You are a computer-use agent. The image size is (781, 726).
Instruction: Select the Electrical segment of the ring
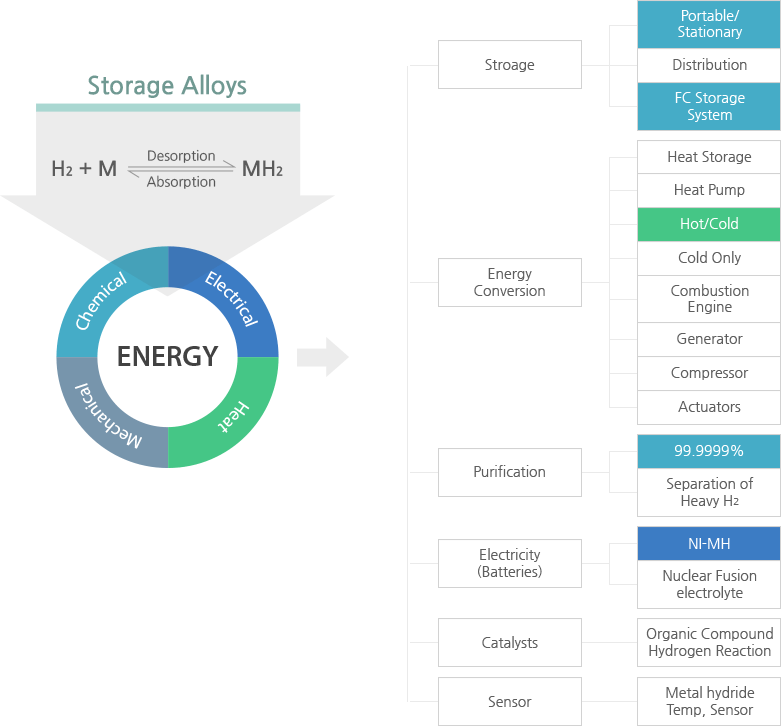[x=232, y=298]
